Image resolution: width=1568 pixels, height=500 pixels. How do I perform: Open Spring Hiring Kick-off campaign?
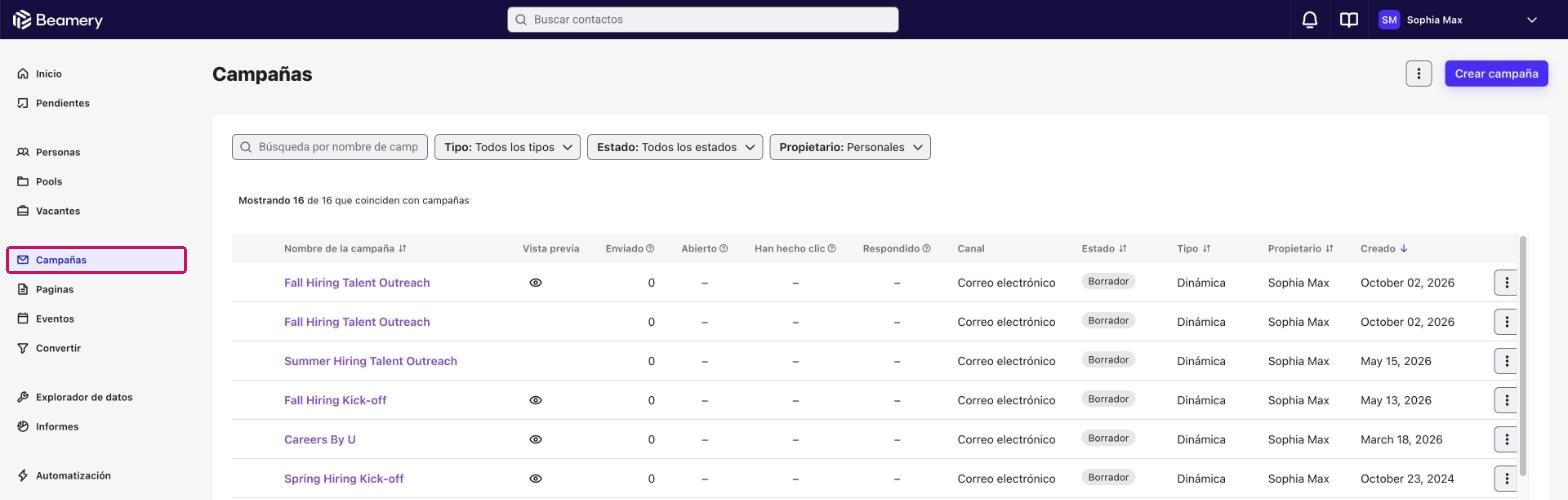[x=344, y=479]
